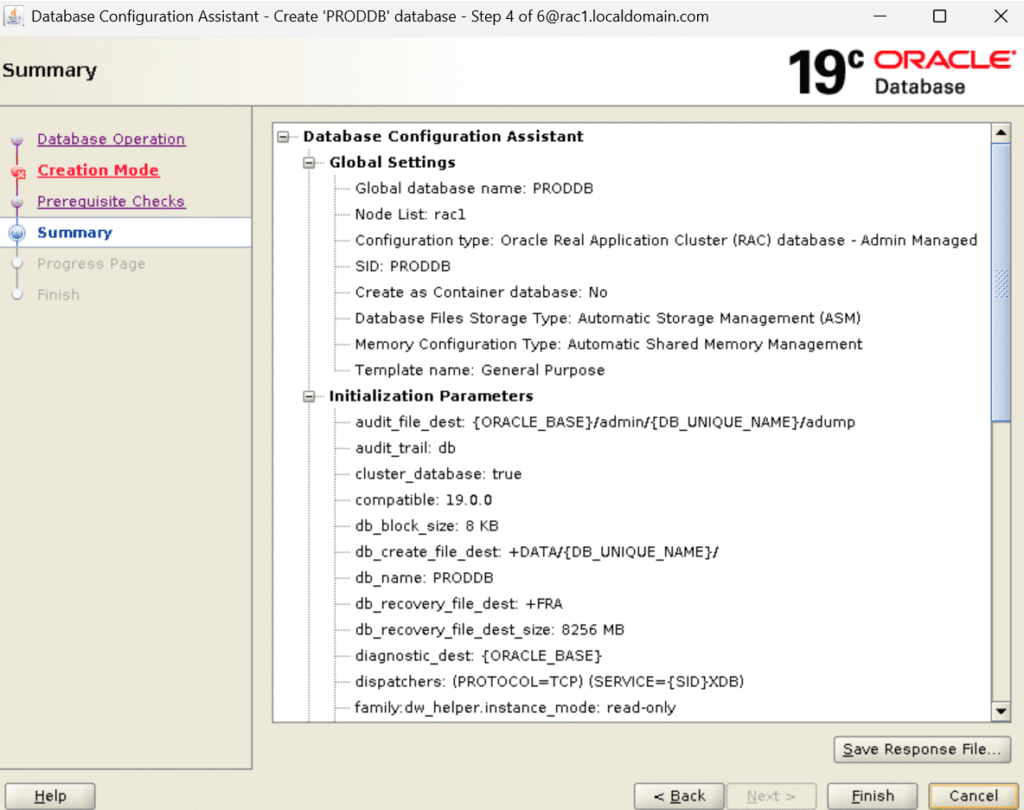Click the Creation Mode step bullet icon

click(17, 172)
